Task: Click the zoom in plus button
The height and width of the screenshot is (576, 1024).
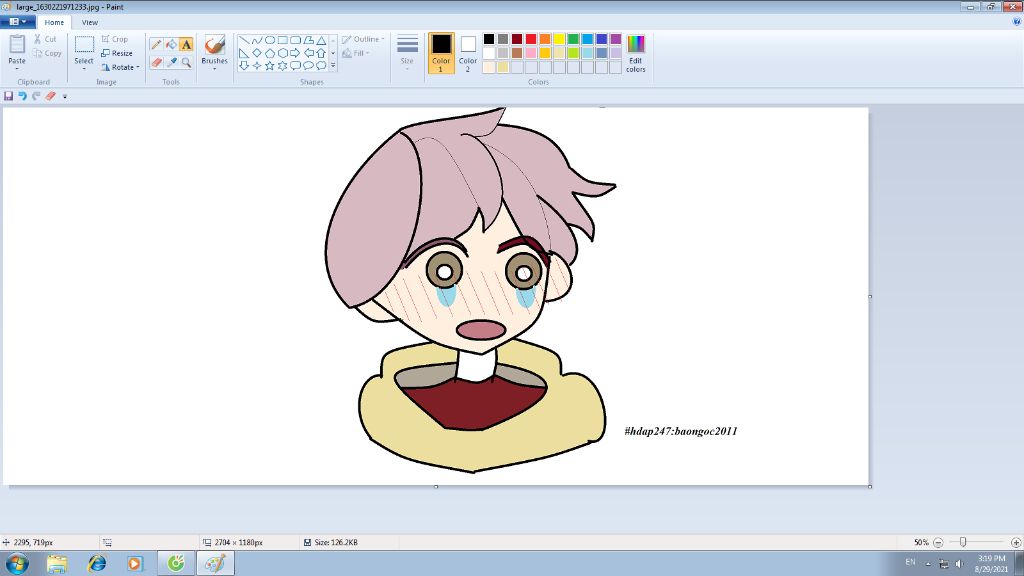Action: tap(1016, 542)
